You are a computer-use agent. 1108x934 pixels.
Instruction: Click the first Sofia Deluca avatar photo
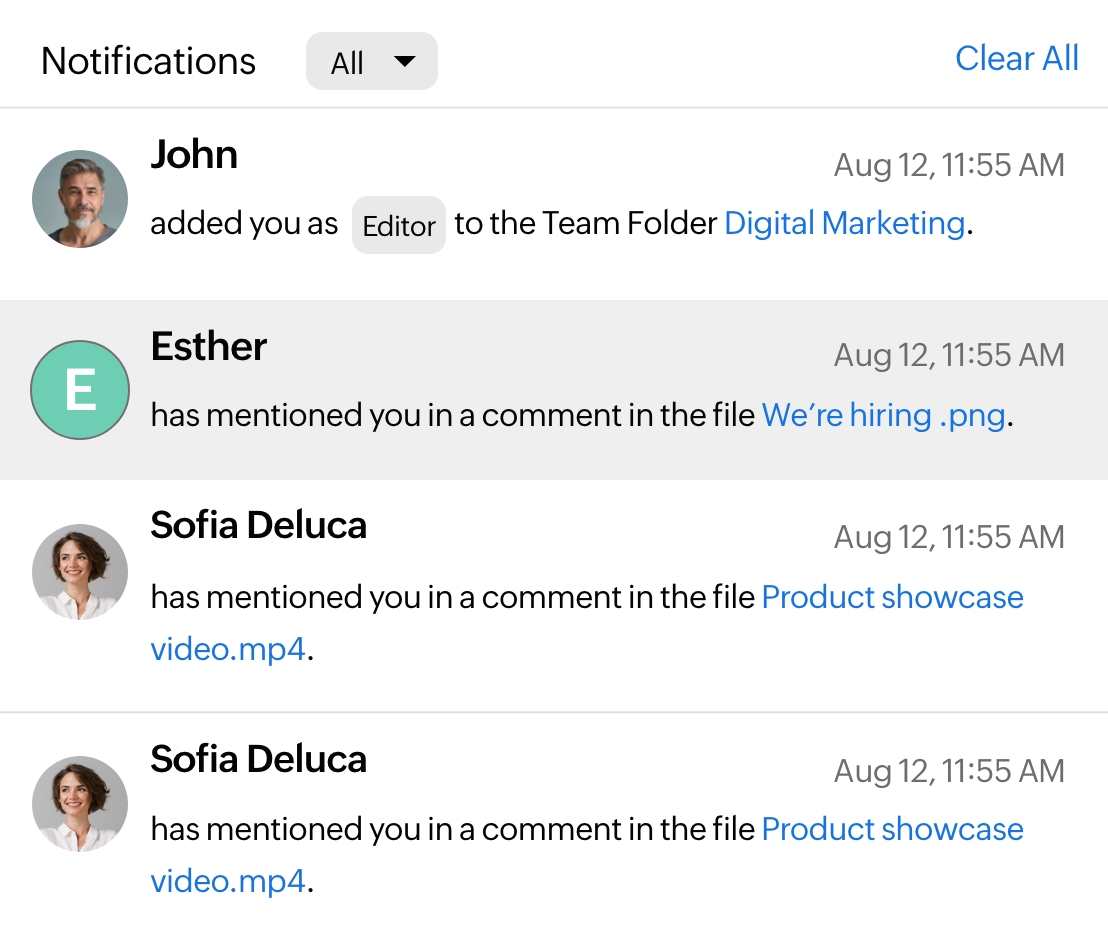point(80,572)
